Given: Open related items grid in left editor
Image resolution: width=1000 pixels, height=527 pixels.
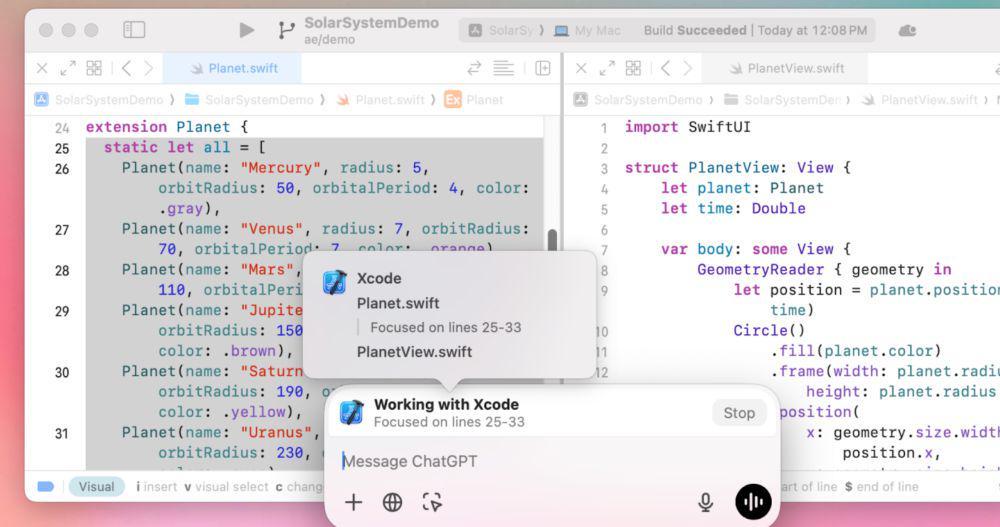Looking at the screenshot, I should pos(94,68).
